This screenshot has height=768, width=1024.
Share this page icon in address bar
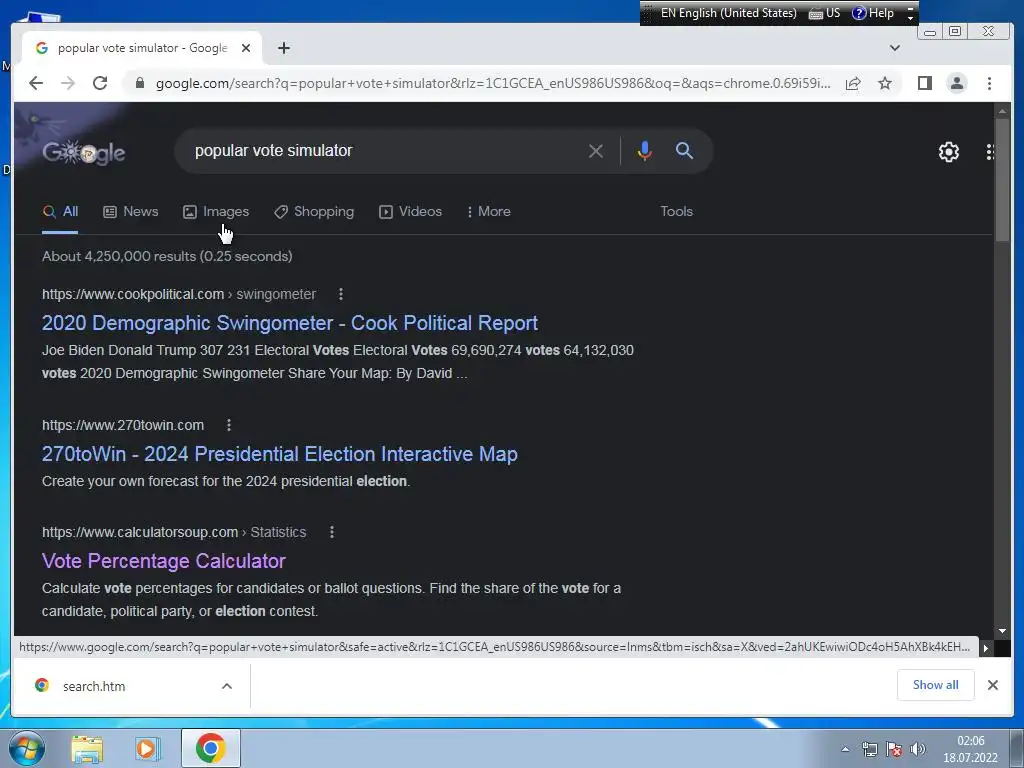[x=853, y=83]
